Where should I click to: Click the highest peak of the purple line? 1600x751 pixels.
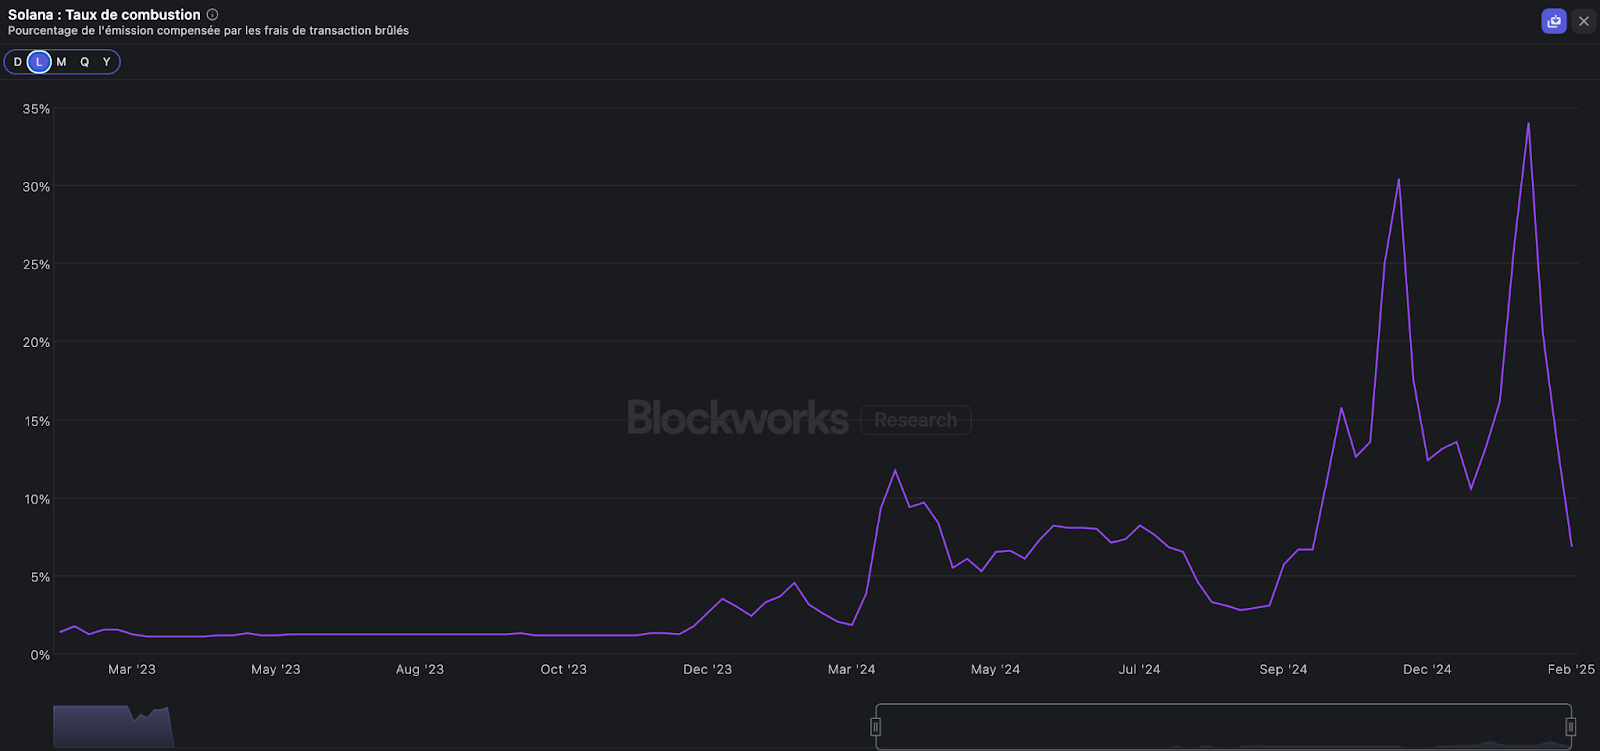[1528, 124]
